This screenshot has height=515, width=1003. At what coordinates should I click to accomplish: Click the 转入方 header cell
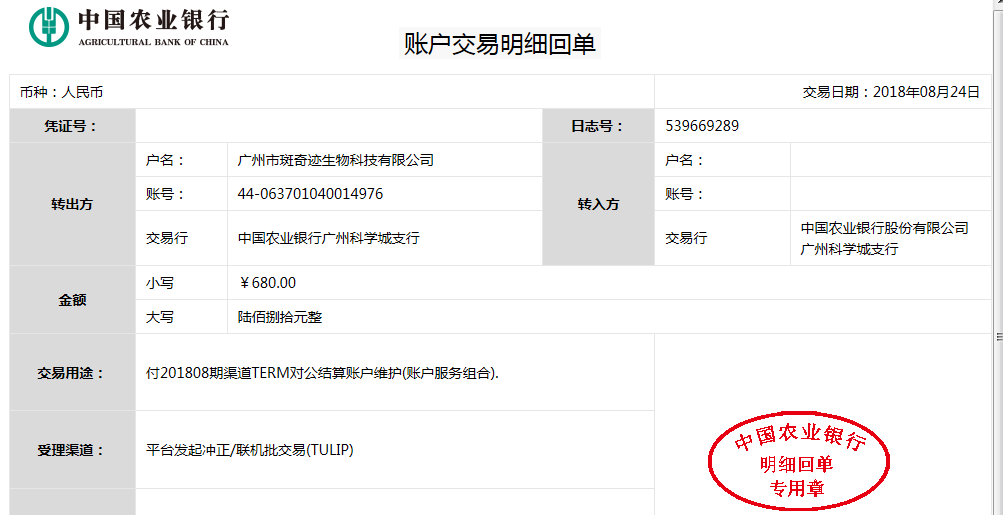point(598,204)
